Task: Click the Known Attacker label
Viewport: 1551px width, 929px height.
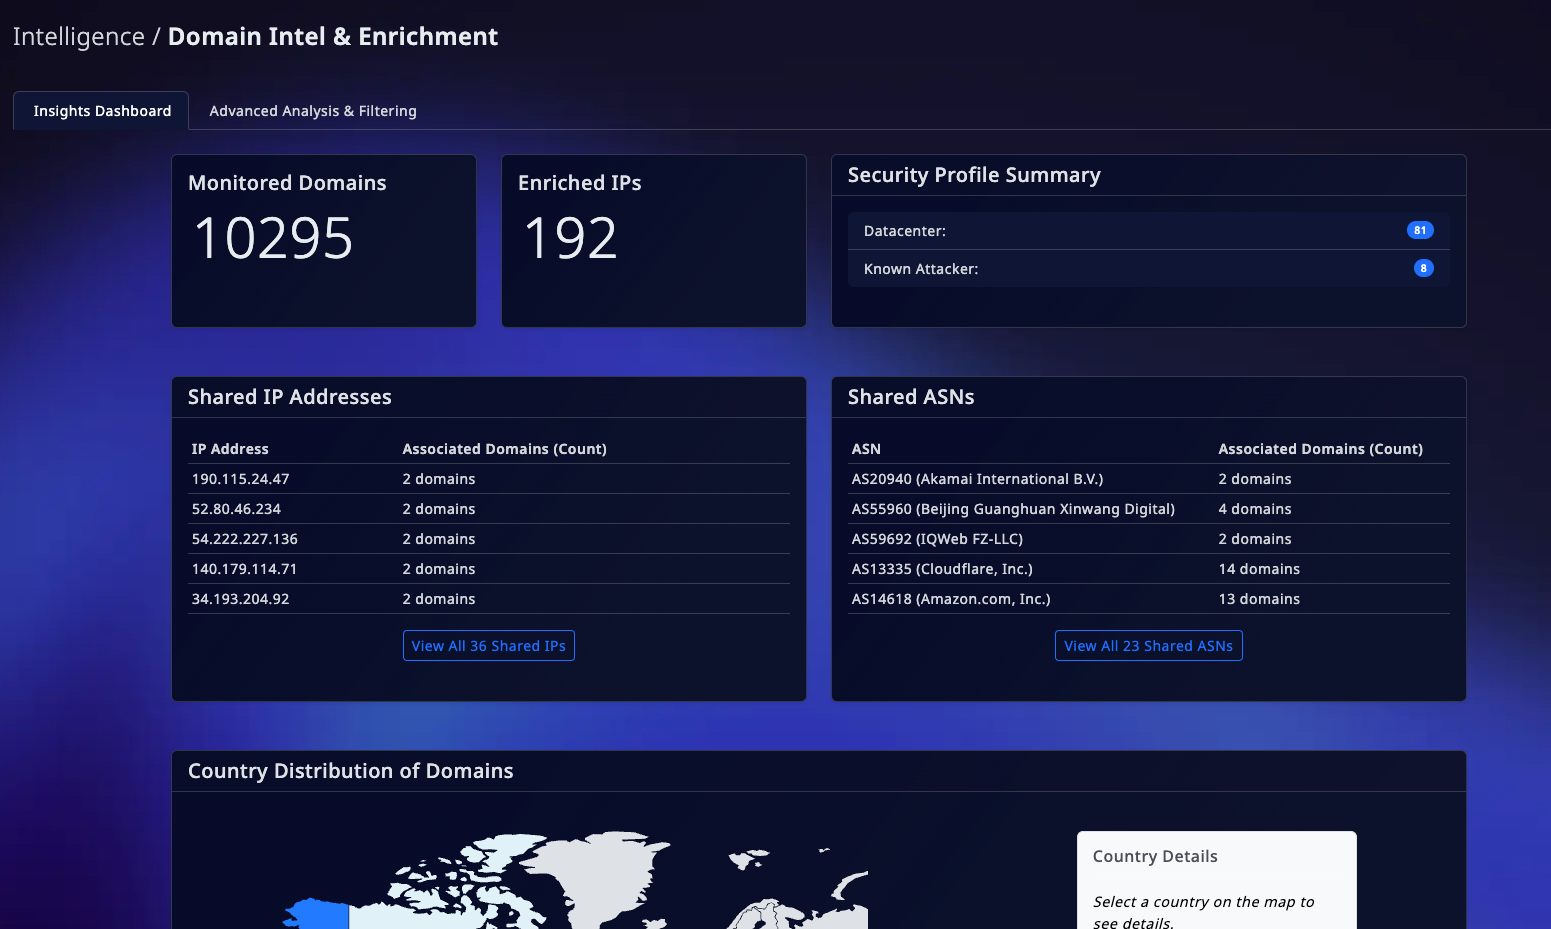Action: point(921,269)
